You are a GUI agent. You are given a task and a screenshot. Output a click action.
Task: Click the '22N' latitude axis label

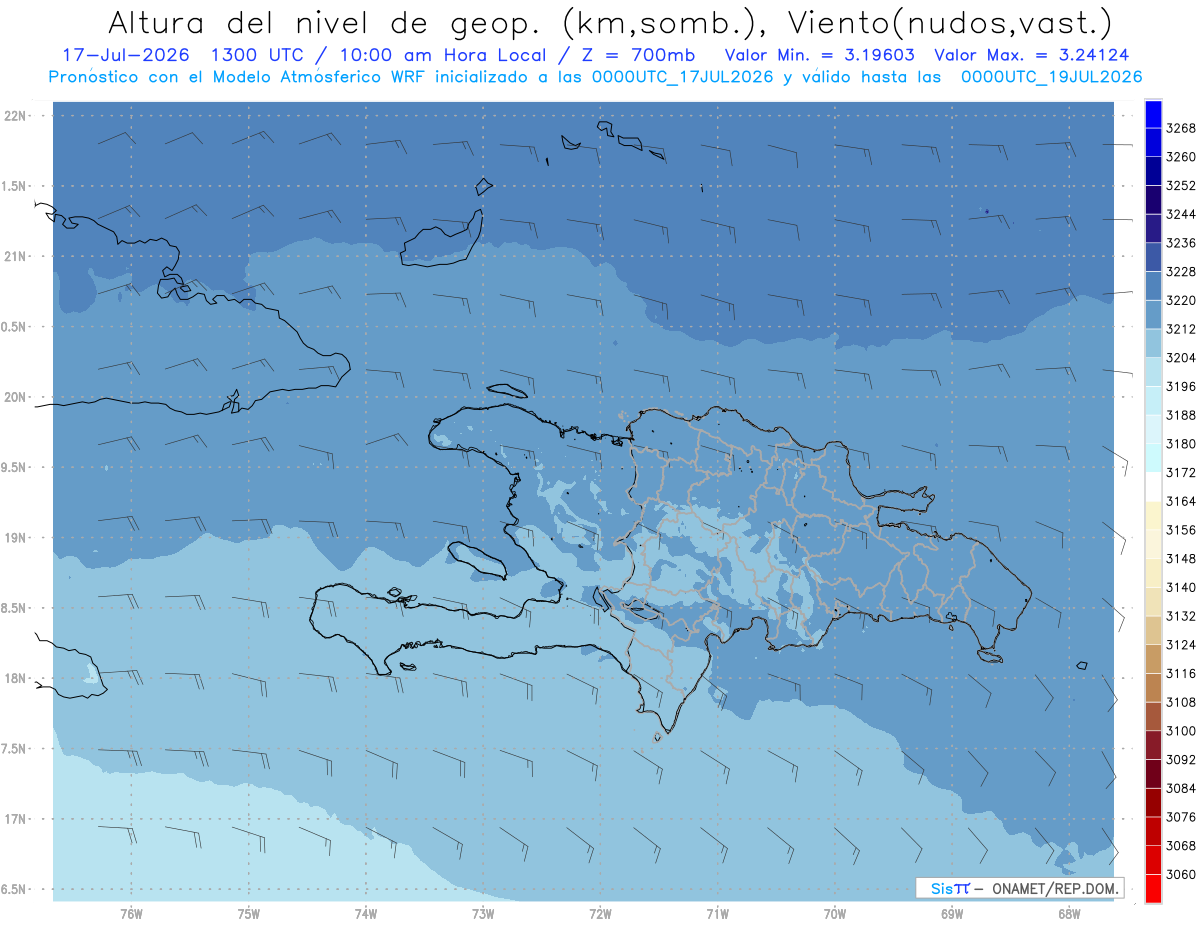point(16,116)
